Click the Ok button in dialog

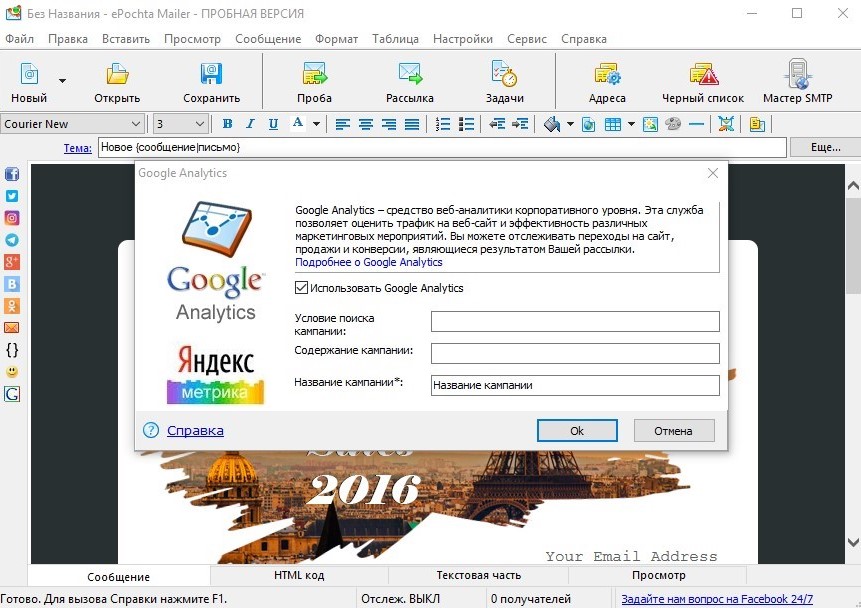click(577, 431)
